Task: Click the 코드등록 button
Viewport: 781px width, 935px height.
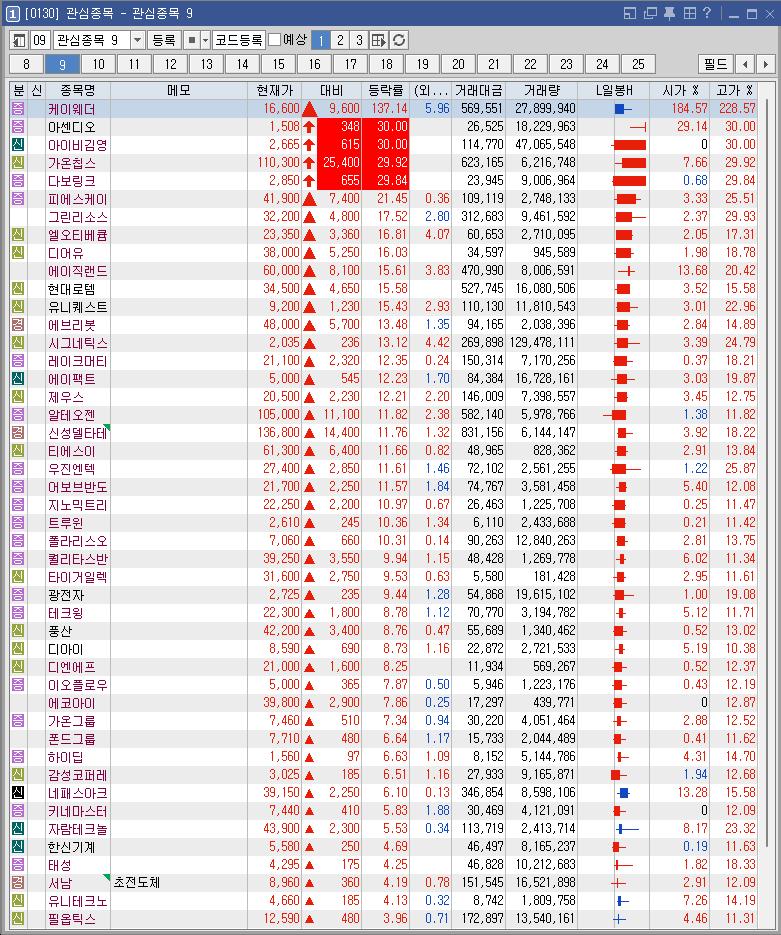Action: [238, 40]
